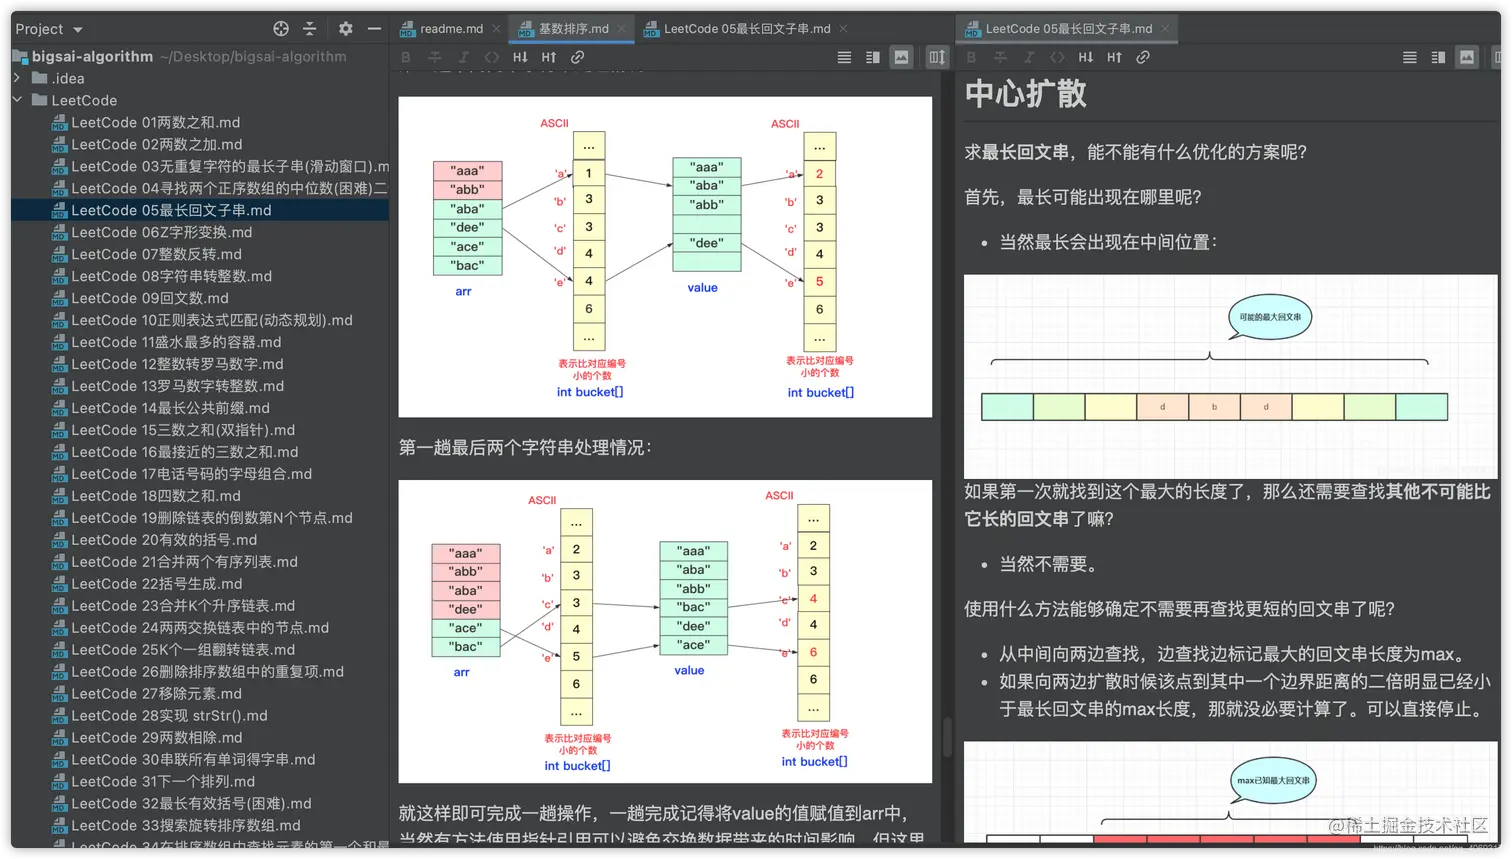Decrease heading level with the H-down icon

coord(519,57)
